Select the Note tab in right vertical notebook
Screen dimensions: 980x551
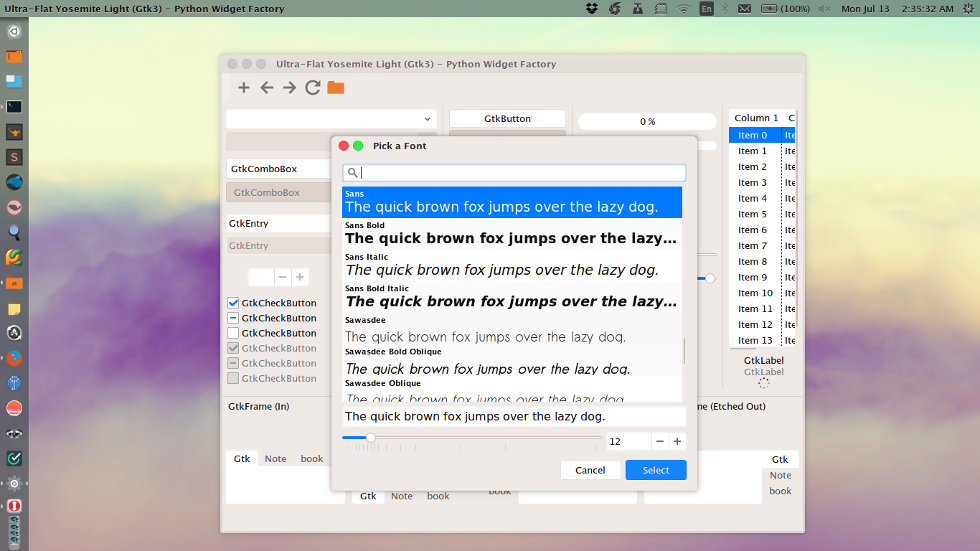click(x=780, y=475)
